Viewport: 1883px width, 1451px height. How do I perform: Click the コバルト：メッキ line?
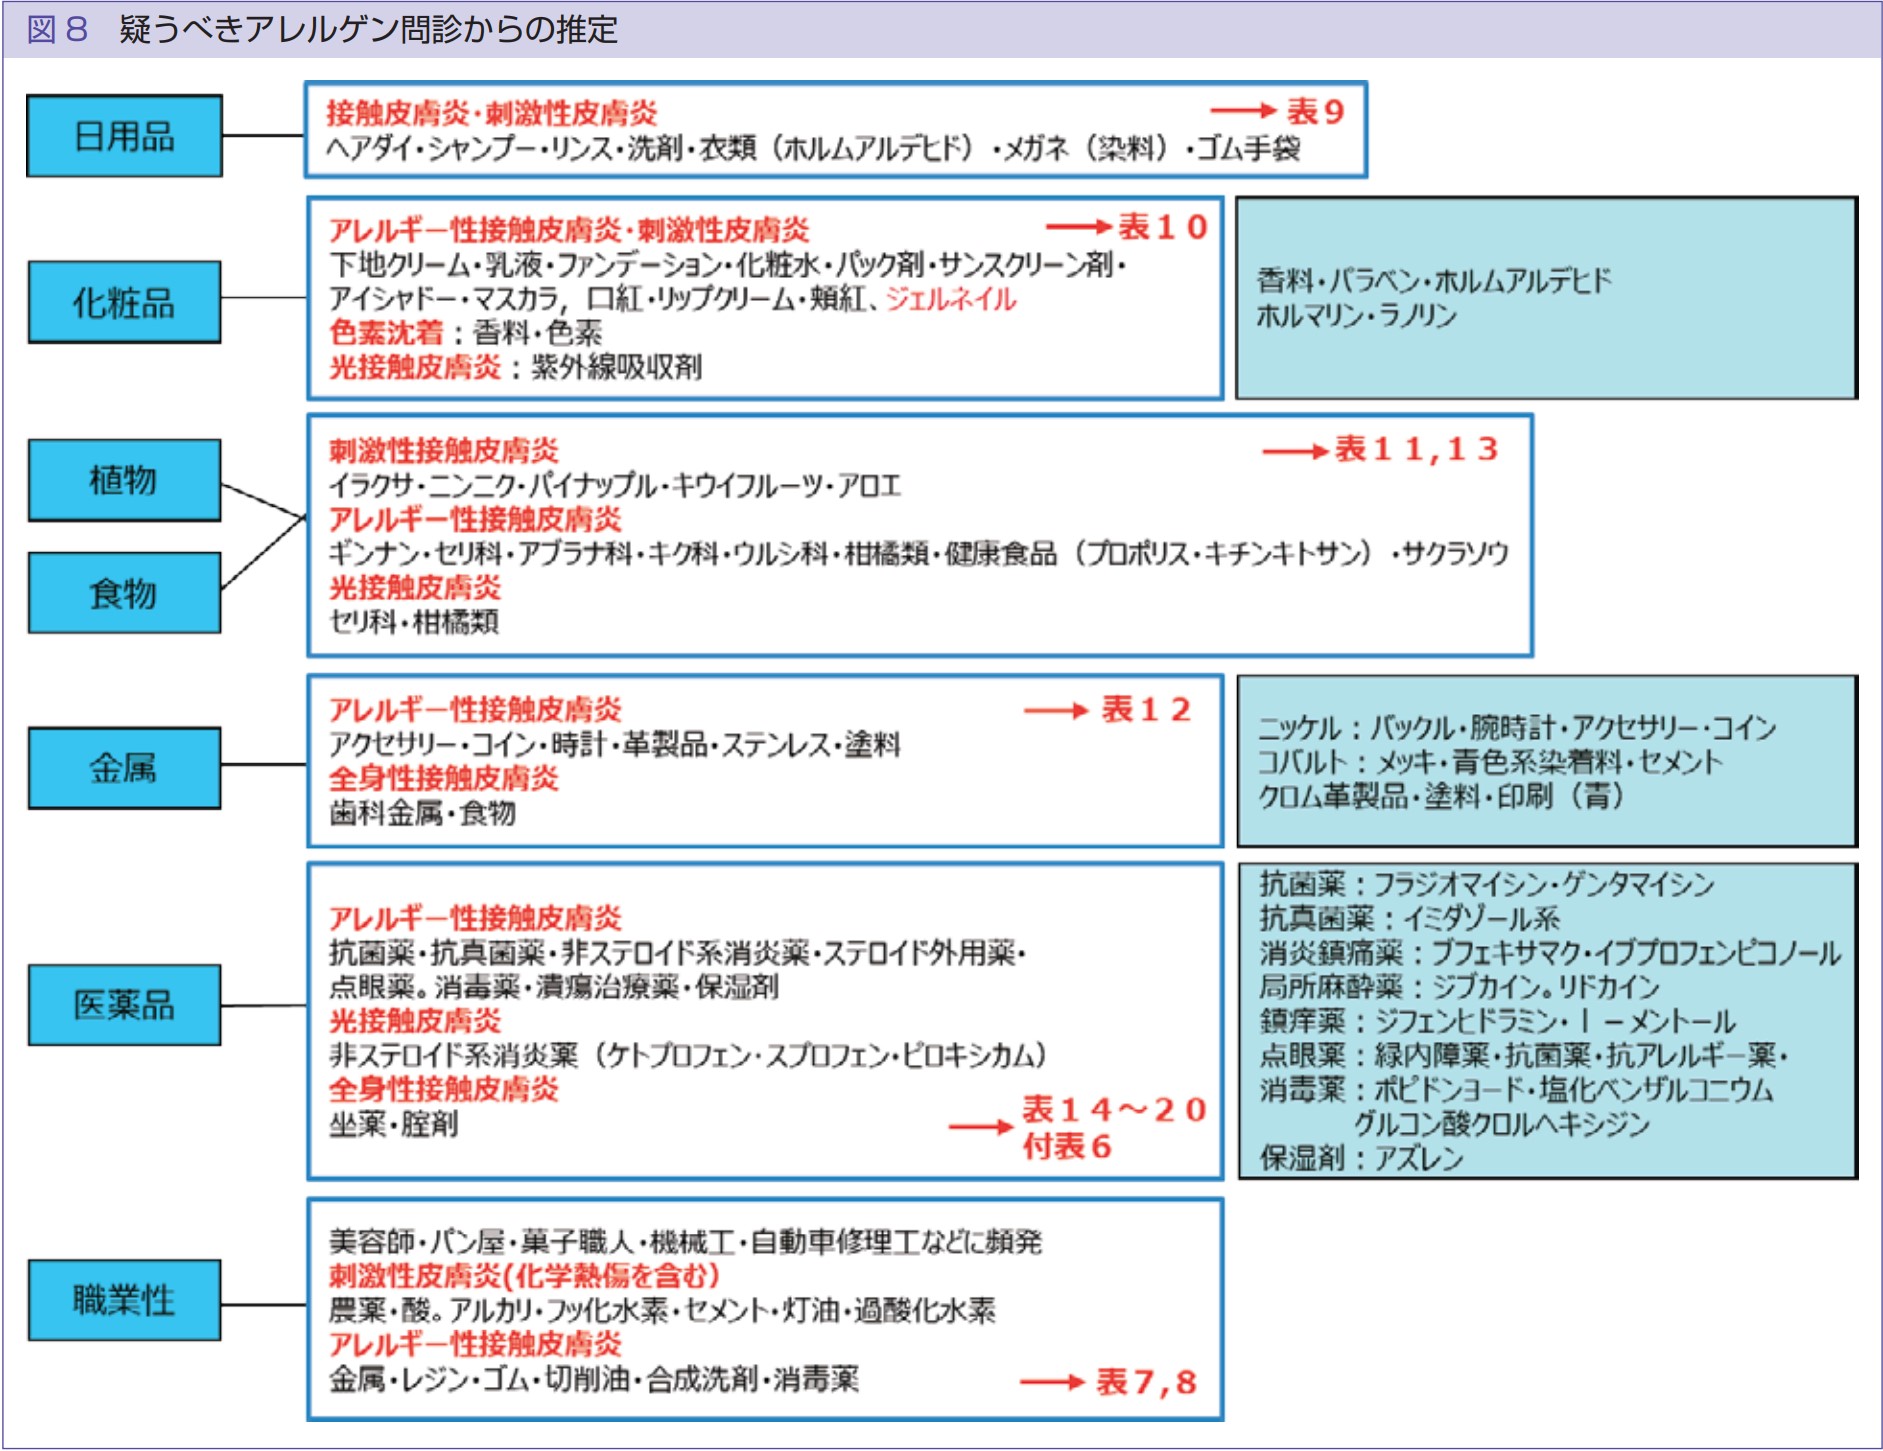[1490, 762]
